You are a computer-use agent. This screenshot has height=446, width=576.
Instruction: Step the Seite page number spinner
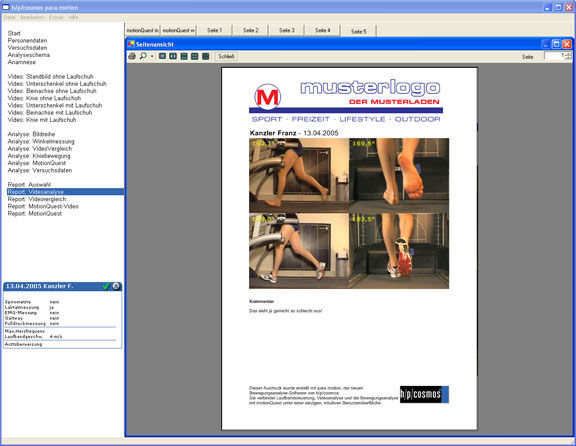568,56
